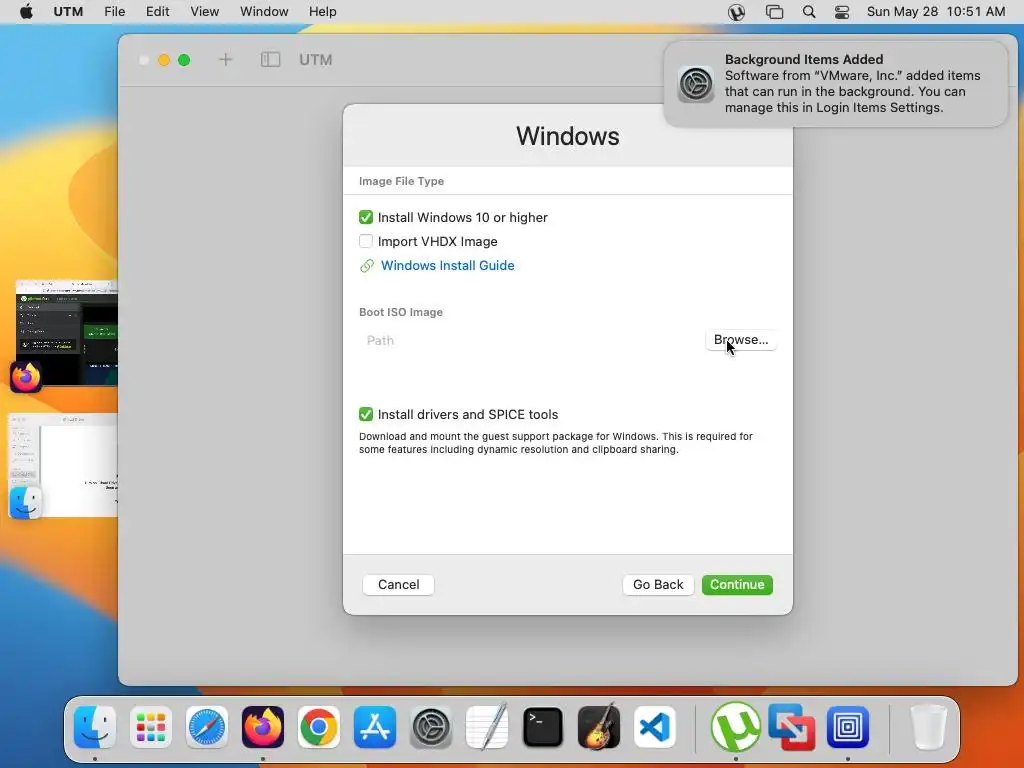Screen dimensions: 1024x768
Task: Open Stage Manager icon in menu bar
Action: click(x=774, y=12)
